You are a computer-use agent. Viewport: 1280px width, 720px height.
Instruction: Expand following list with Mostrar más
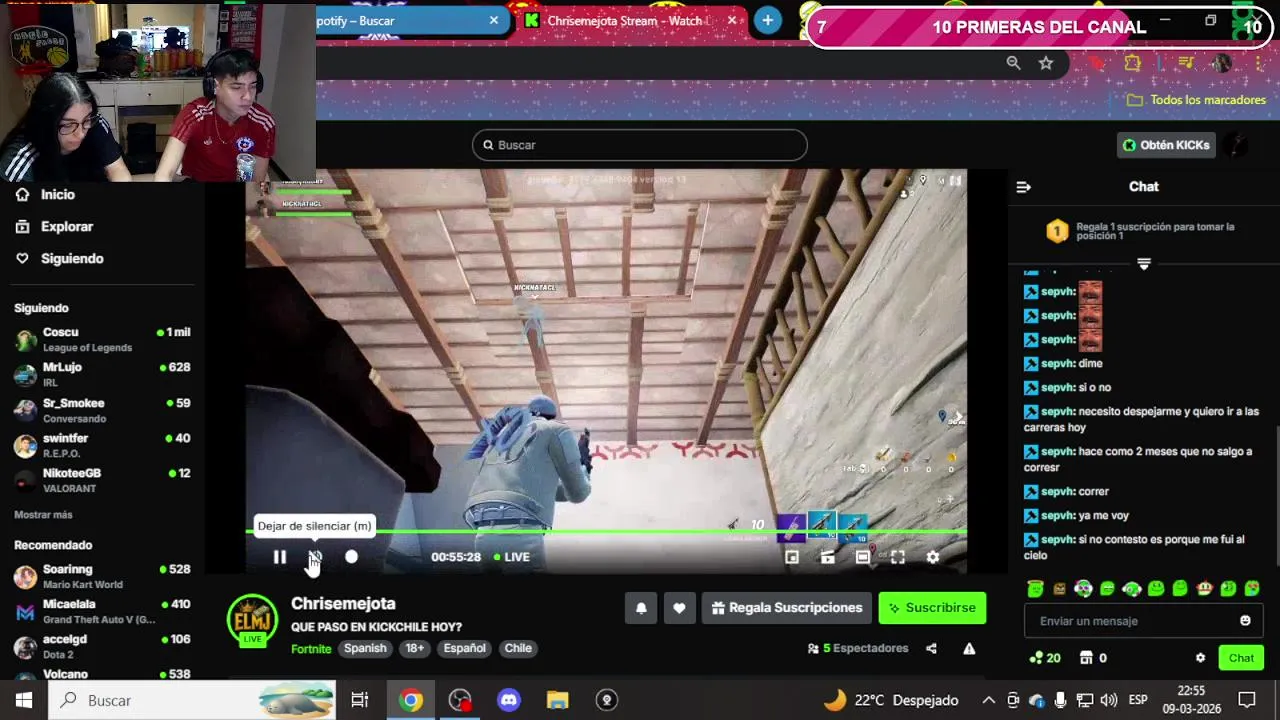43,515
